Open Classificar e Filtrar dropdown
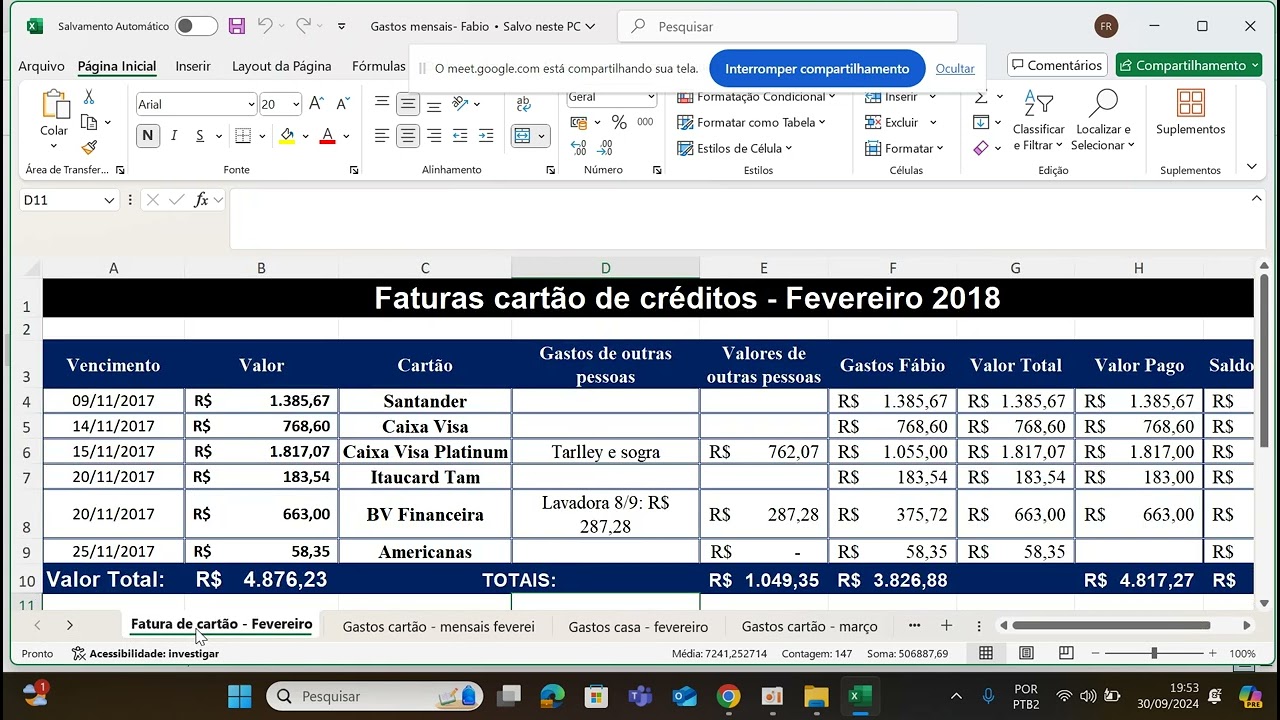Image resolution: width=1280 pixels, height=720 pixels. click(1039, 120)
